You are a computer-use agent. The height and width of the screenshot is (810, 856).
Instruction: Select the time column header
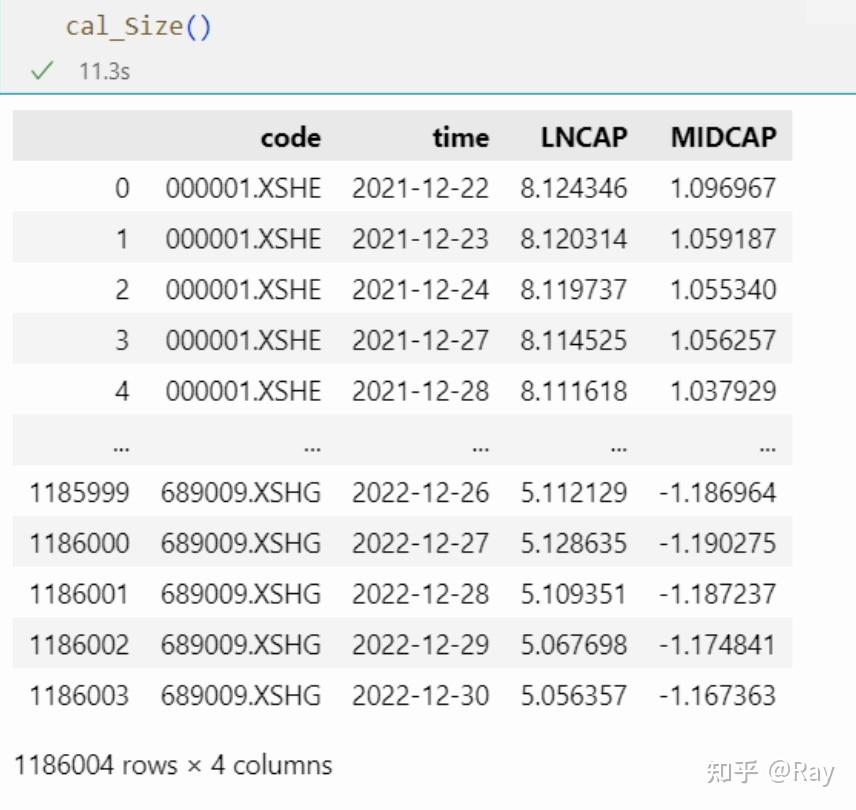460,137
